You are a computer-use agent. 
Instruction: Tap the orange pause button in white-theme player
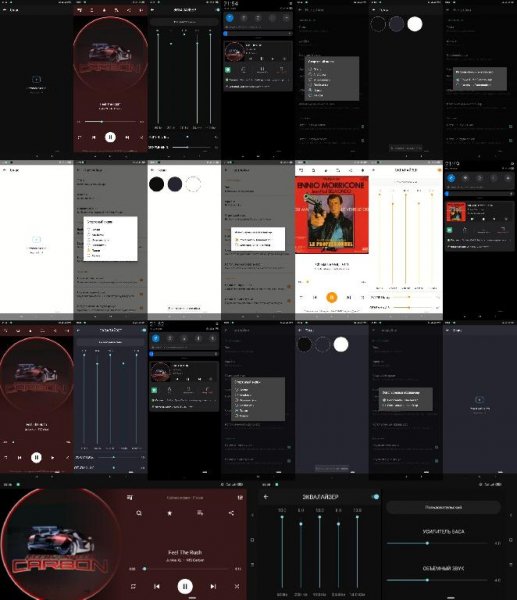pyautogui.click(x=332, y=297)
